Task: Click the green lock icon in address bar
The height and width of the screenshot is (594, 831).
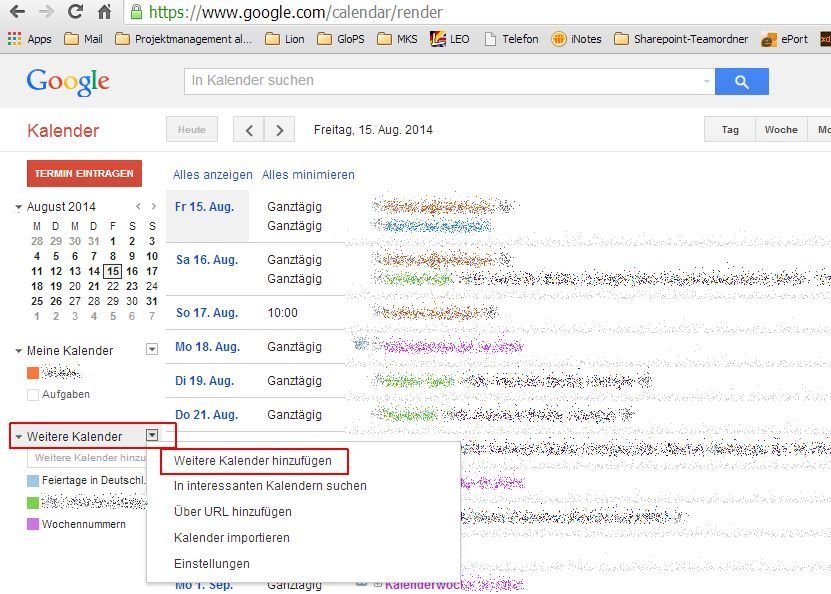Action: tap(136, 12)
